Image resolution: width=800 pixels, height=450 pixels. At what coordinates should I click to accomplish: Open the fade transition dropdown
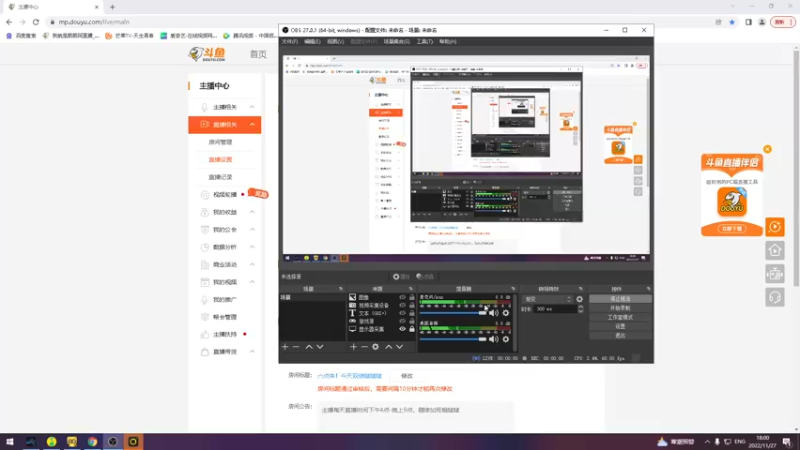pyautogui.click(x=548, y=299)
